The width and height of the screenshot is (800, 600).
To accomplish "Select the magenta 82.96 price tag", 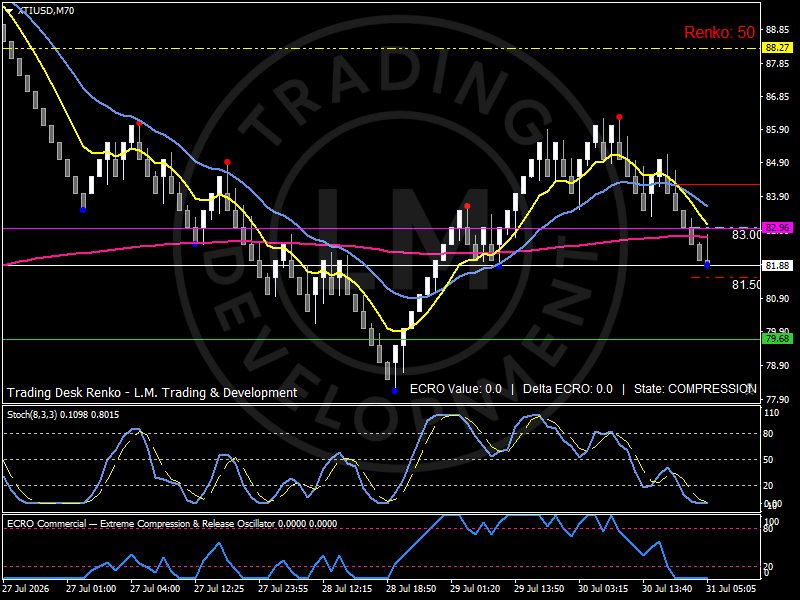I will pyautogui.click(x=777, y=228).
